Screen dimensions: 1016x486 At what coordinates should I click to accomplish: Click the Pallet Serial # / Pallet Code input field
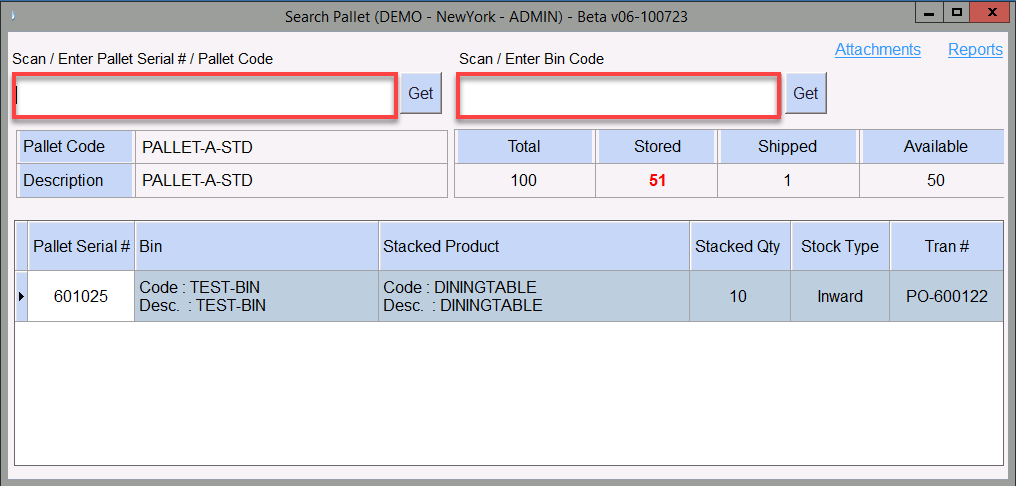(205, 97)
